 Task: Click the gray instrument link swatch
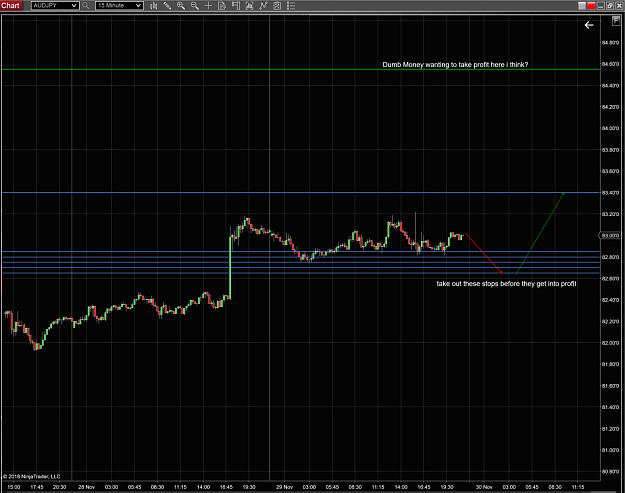pos(582,6)
